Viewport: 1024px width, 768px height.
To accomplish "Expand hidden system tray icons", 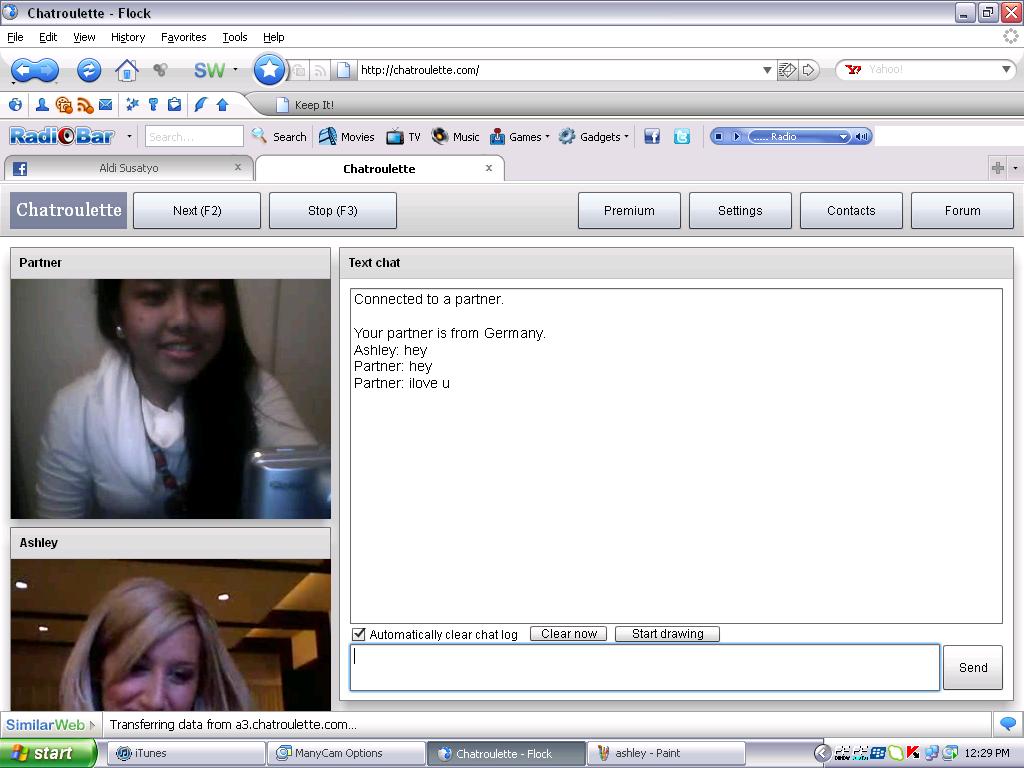I will tap(823, 753).
